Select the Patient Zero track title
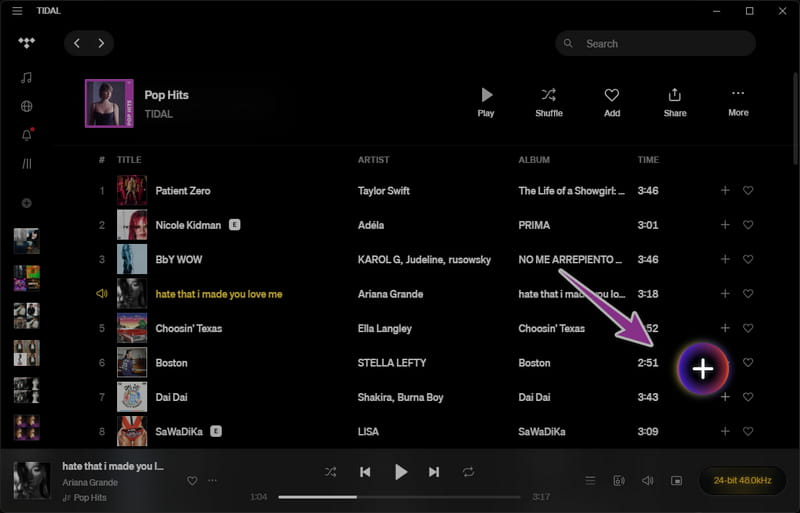The image size is (800, 513). click(x=183, y=191)
